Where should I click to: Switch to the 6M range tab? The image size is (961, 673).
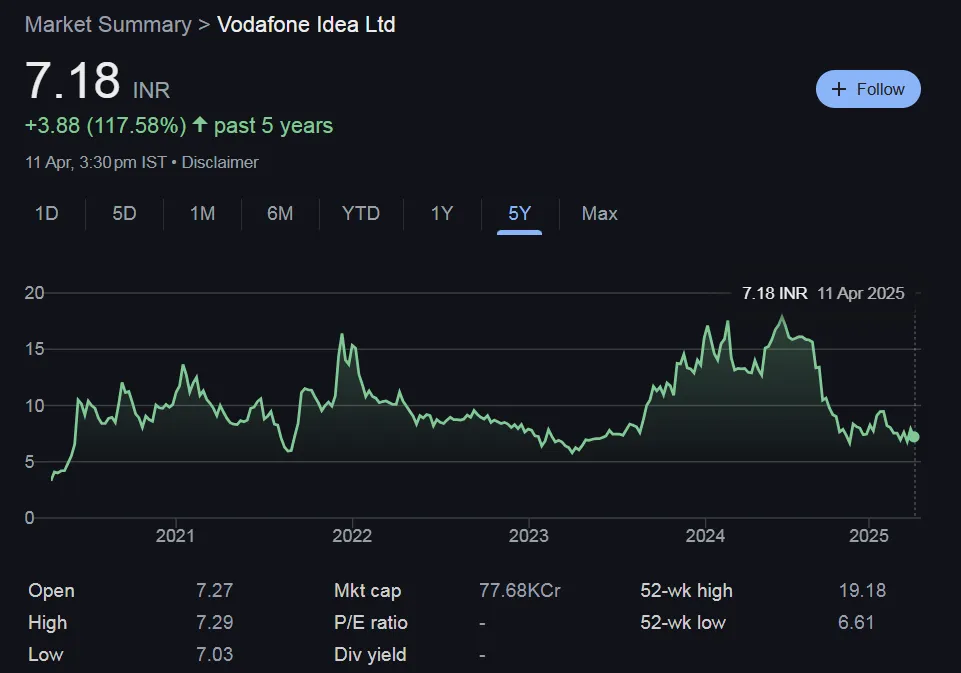pos(280,213)
